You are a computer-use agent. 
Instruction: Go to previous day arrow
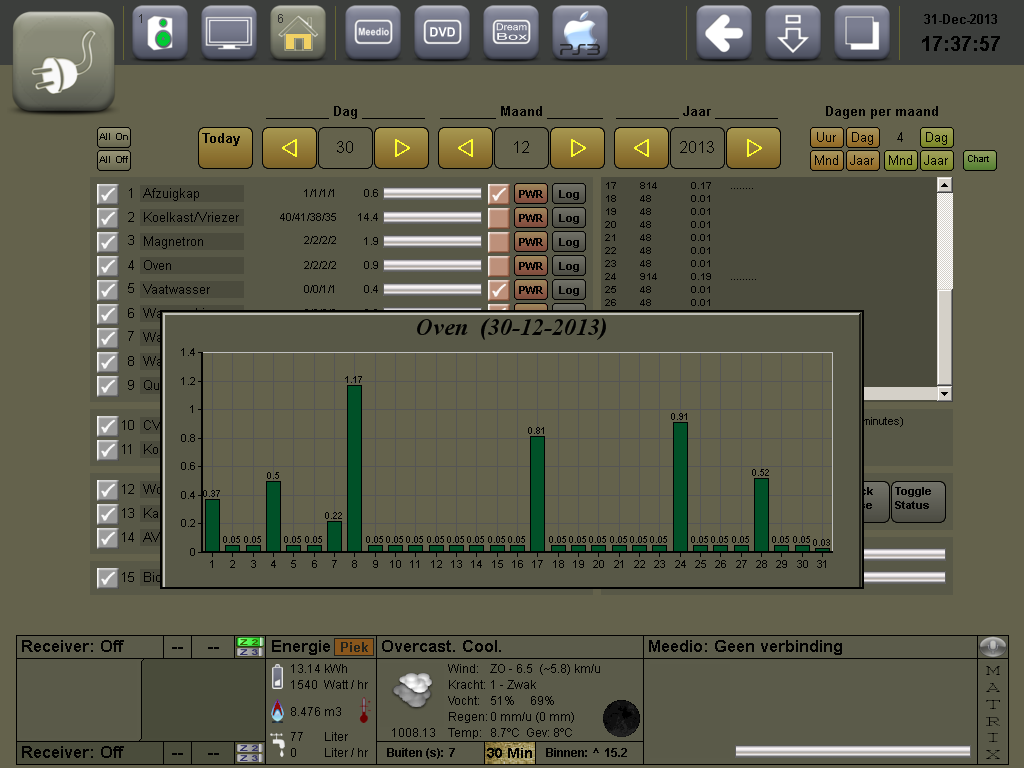tap(289, 148)
